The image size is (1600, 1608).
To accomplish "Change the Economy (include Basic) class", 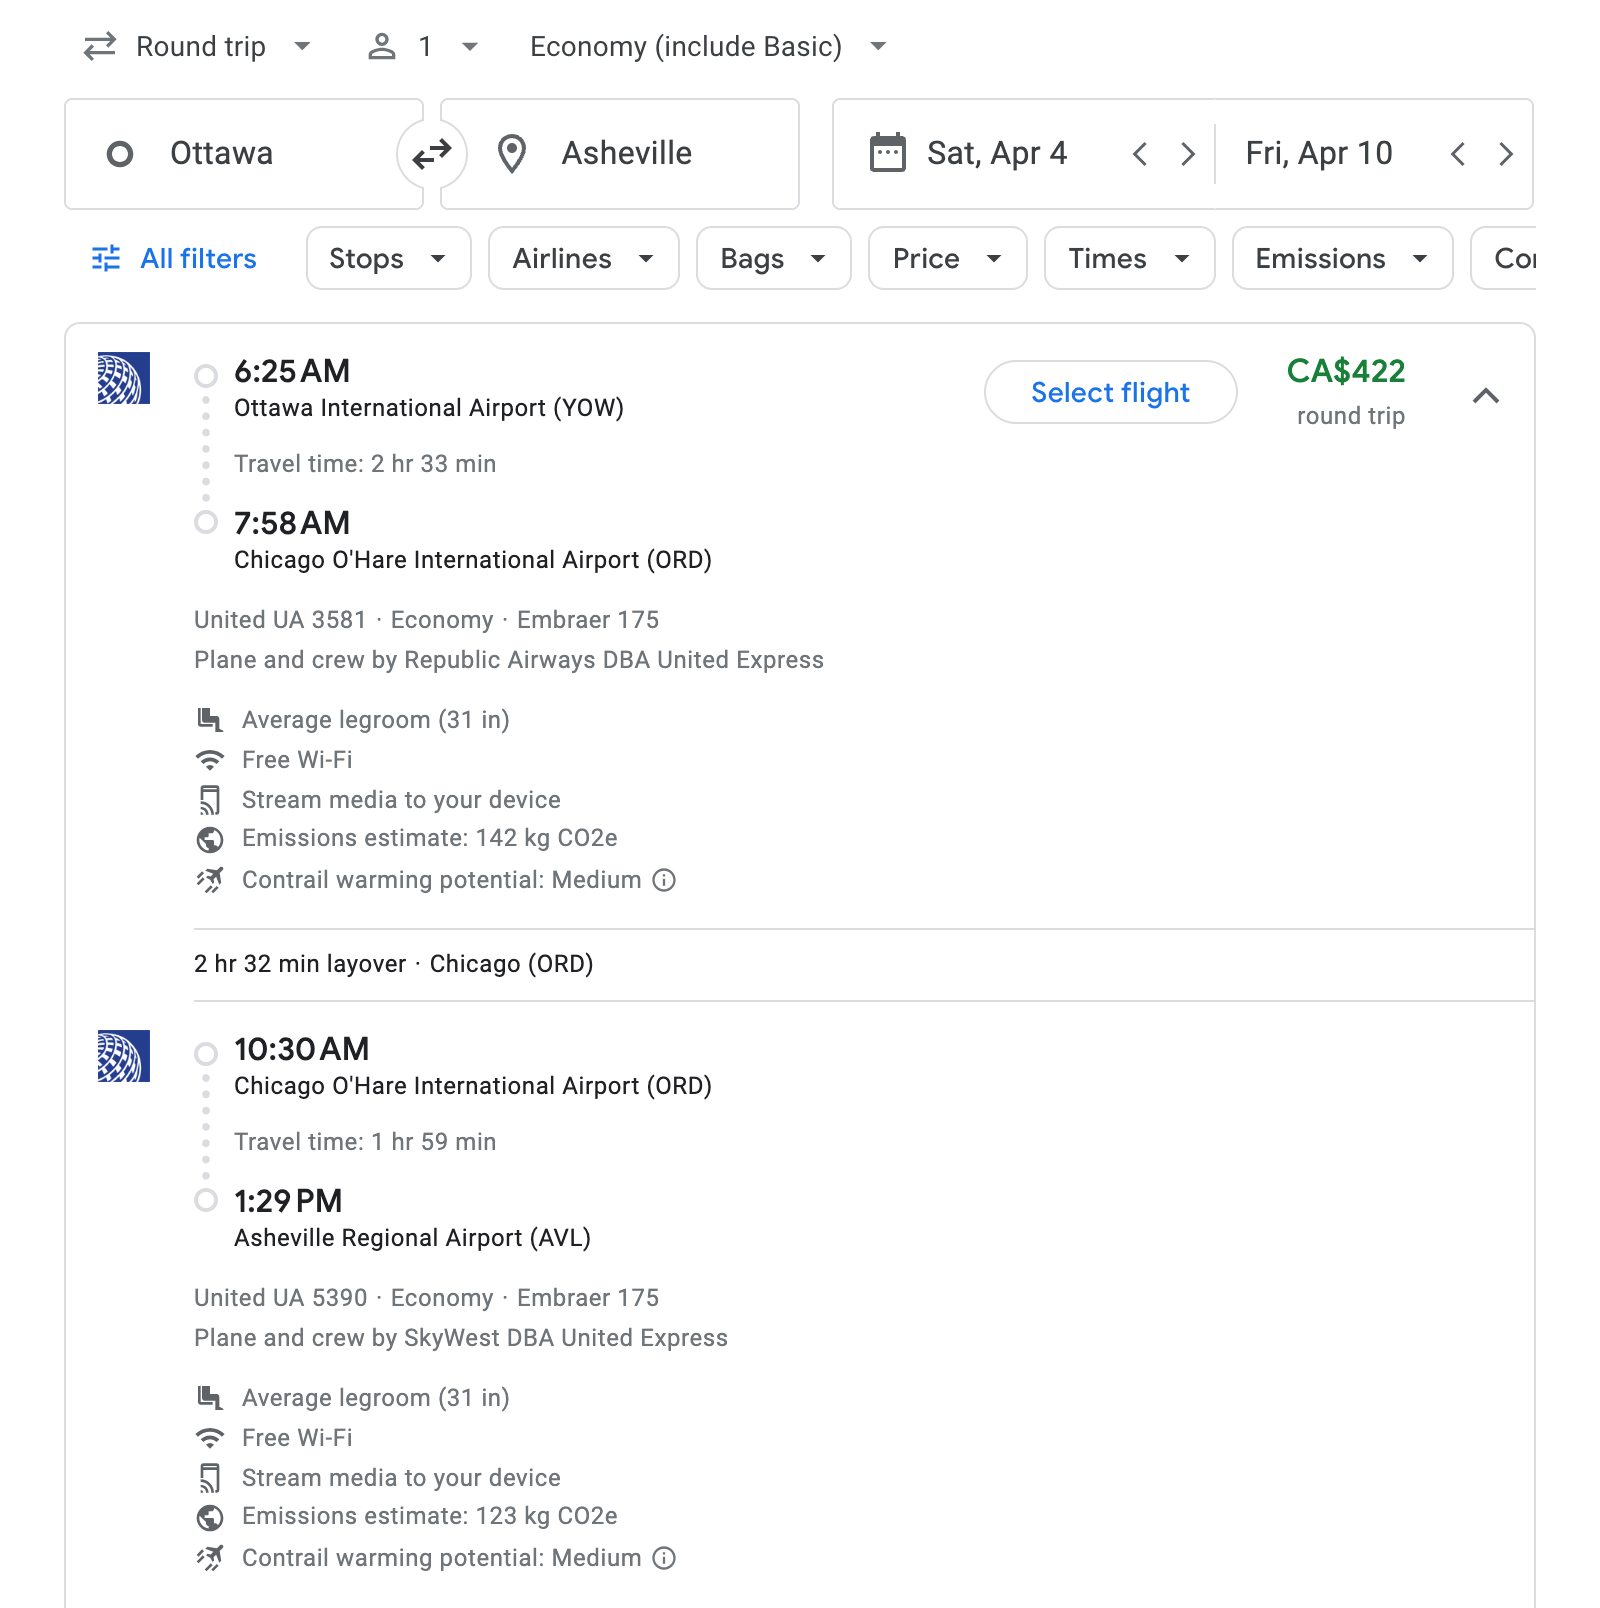I will (708, 47).
